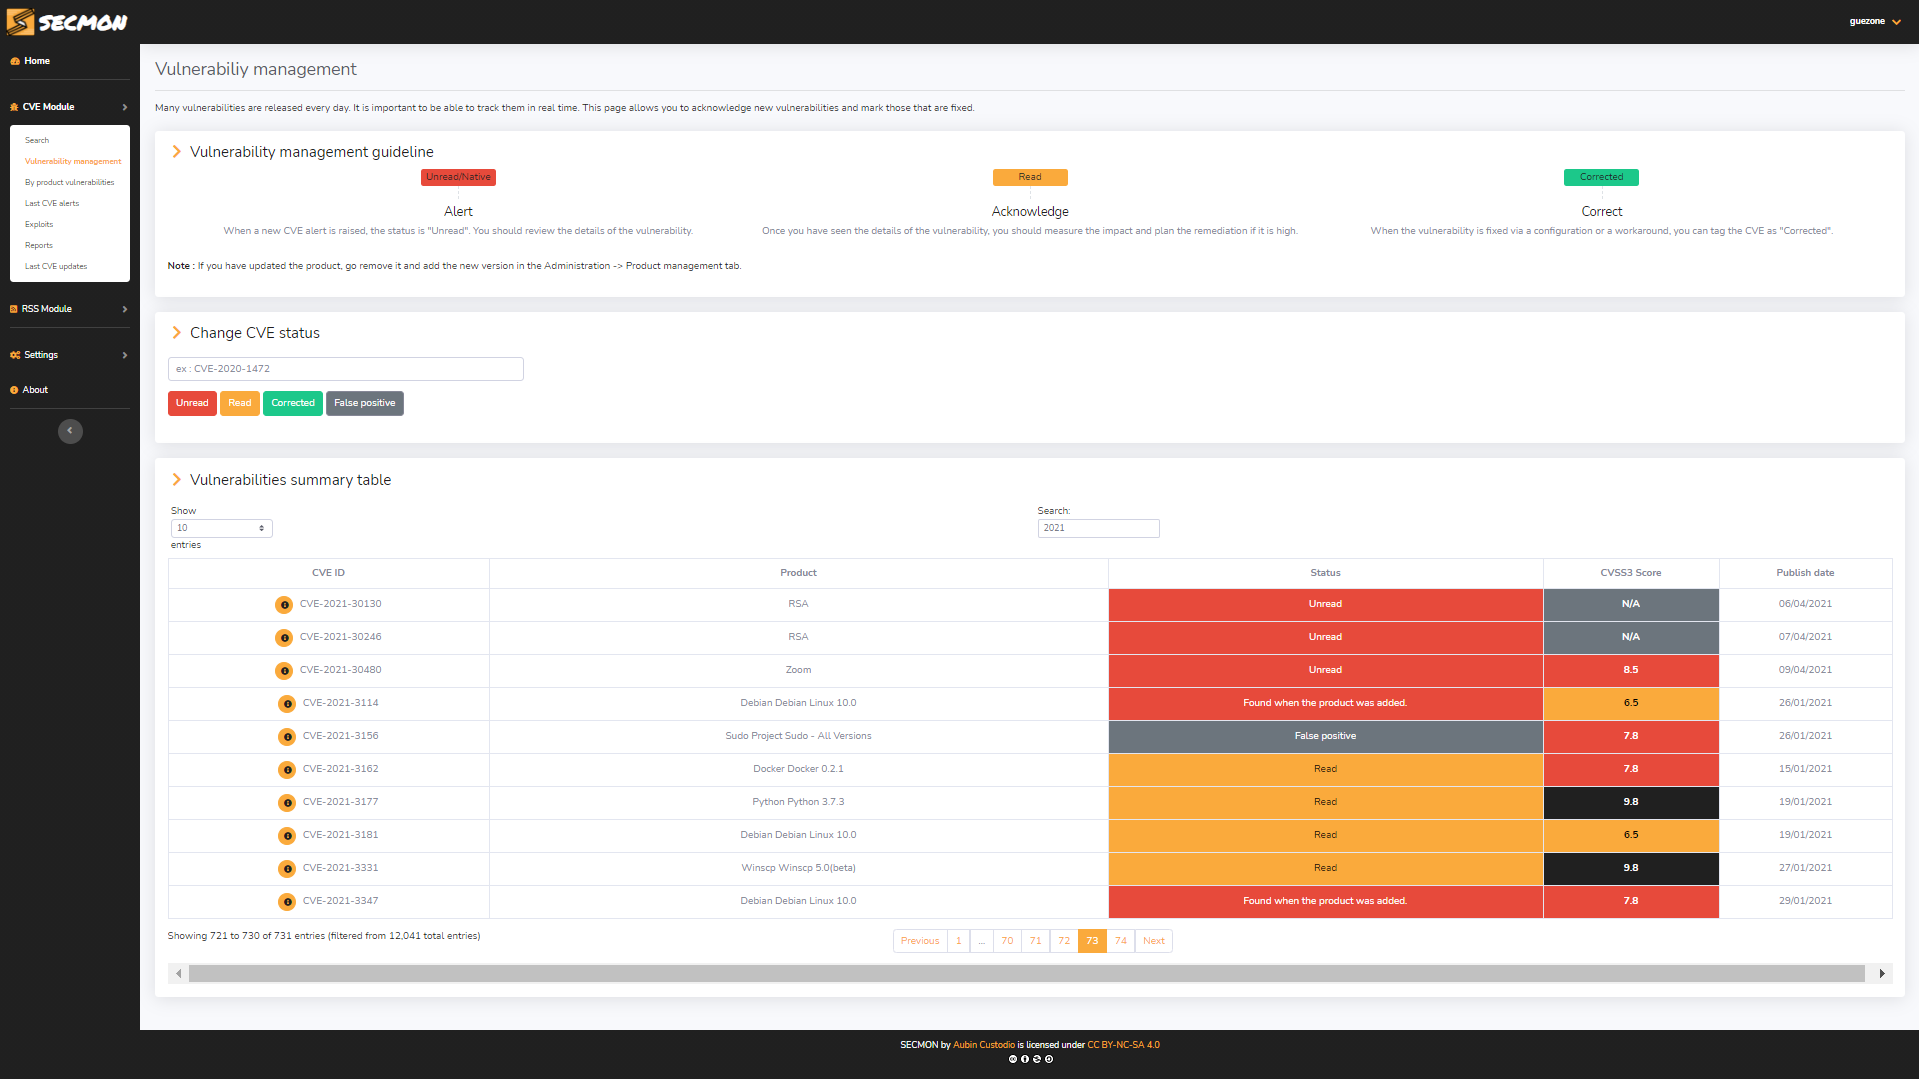The height and width of the screenshot is (1079, 1919).
Task: Jump to page 71
Action: [x=1036, y=941]
